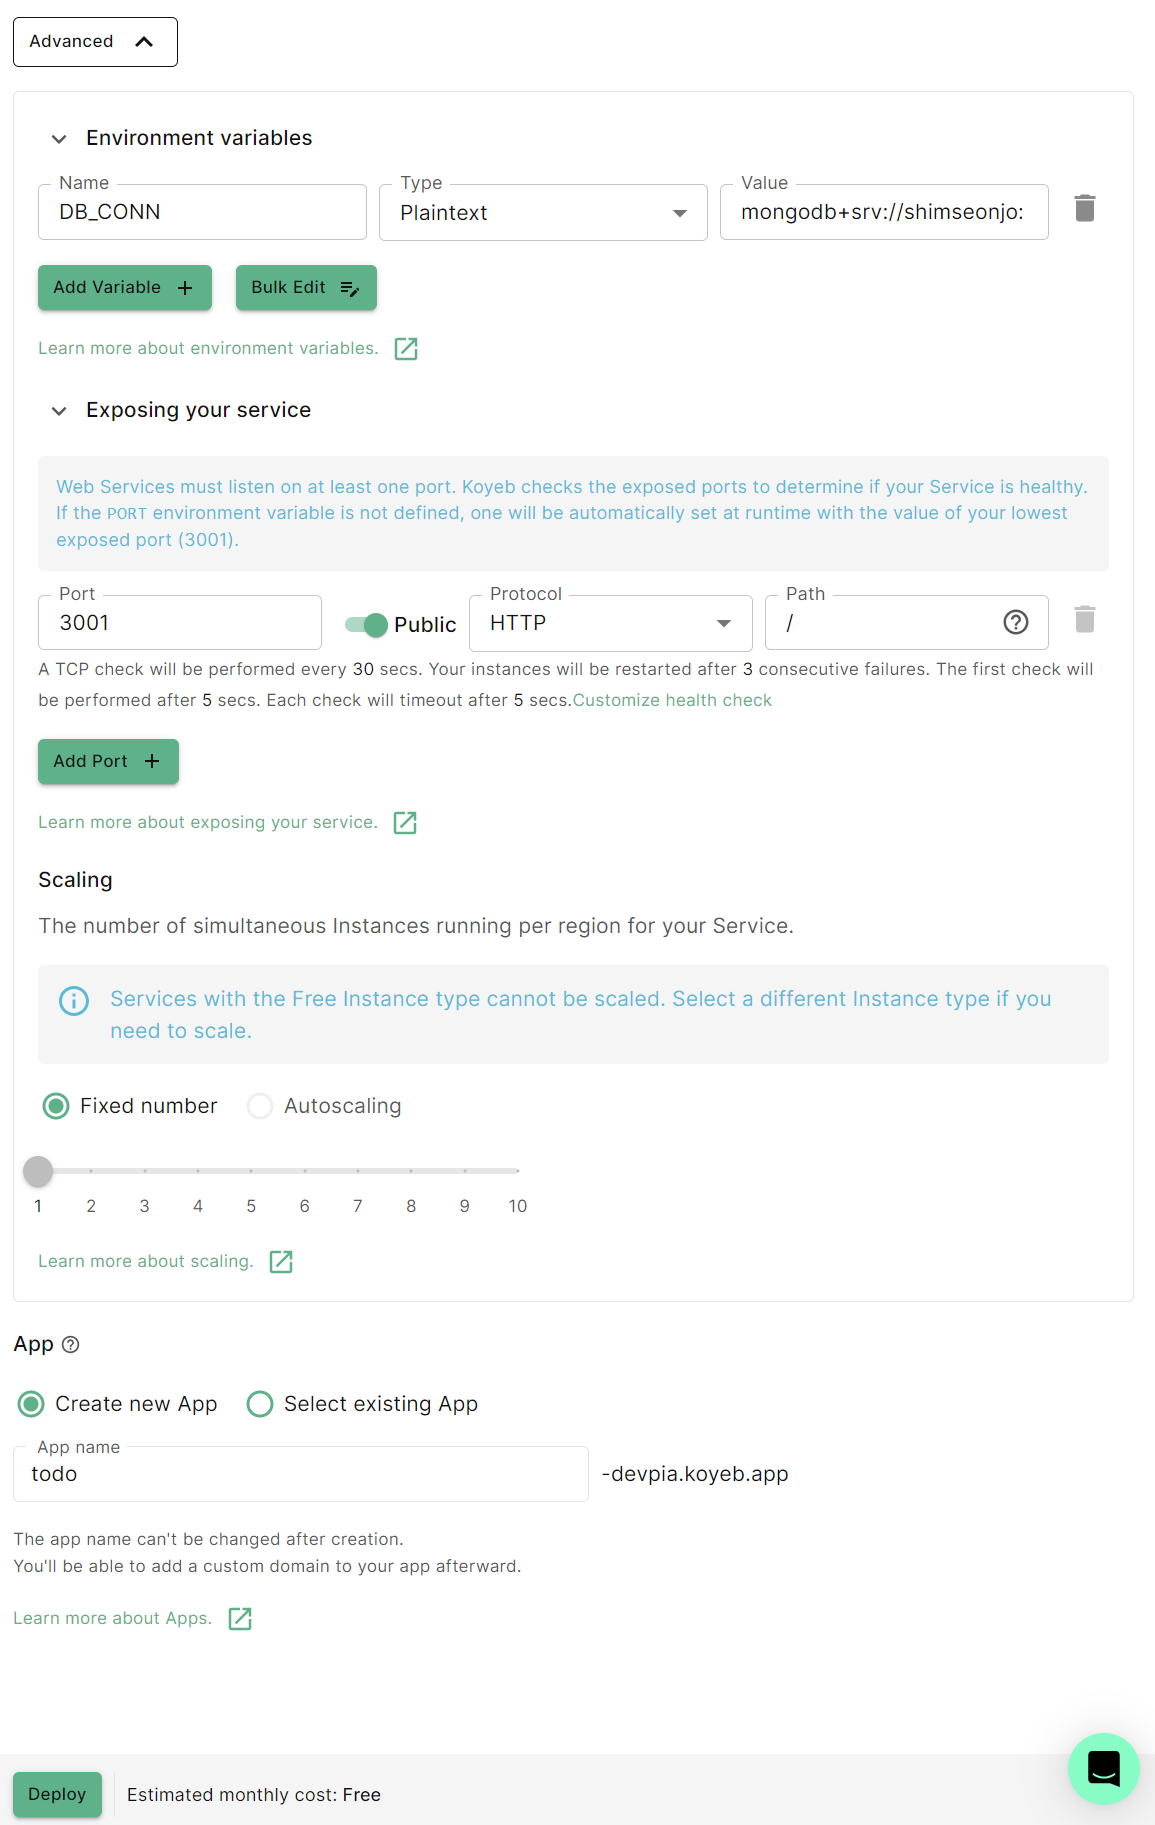Click the help icon next to App

click(71, 1345)
